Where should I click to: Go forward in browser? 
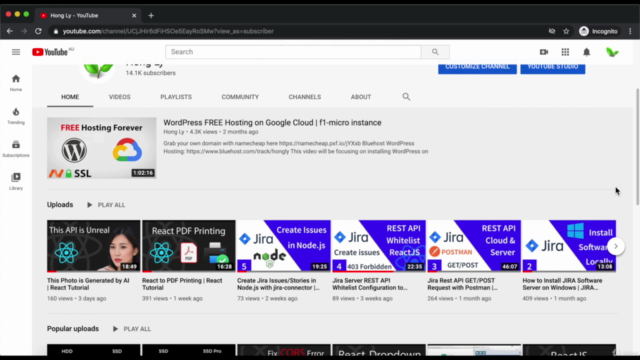coord(24,31)
